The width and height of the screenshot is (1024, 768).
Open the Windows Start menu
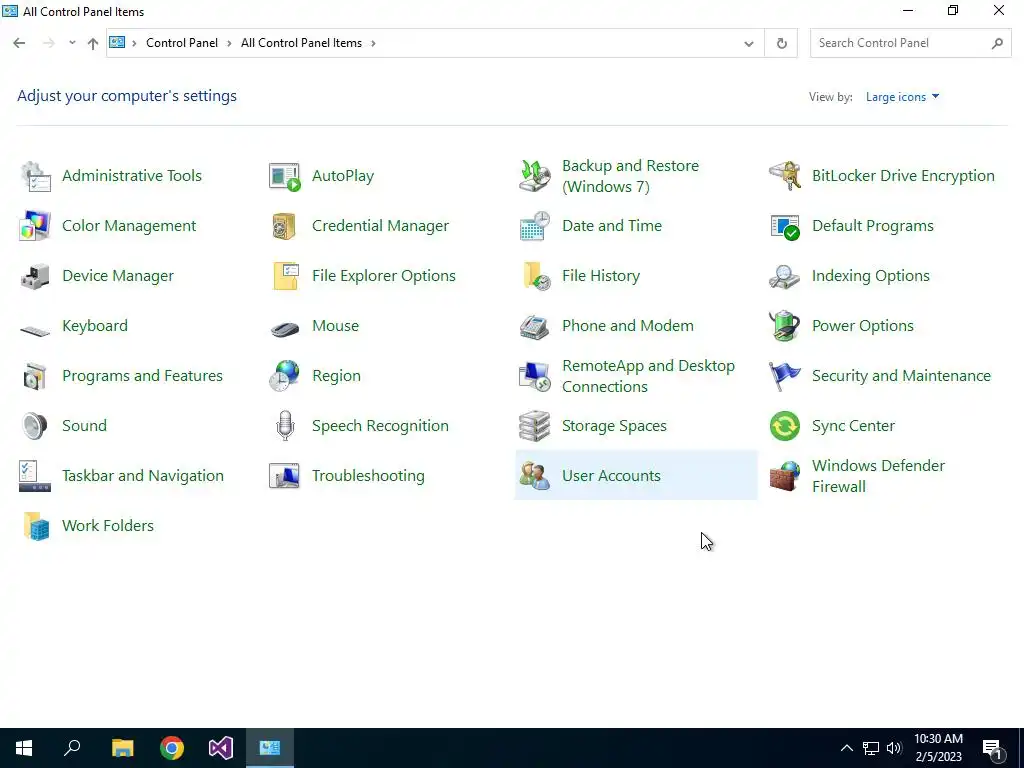24,748
